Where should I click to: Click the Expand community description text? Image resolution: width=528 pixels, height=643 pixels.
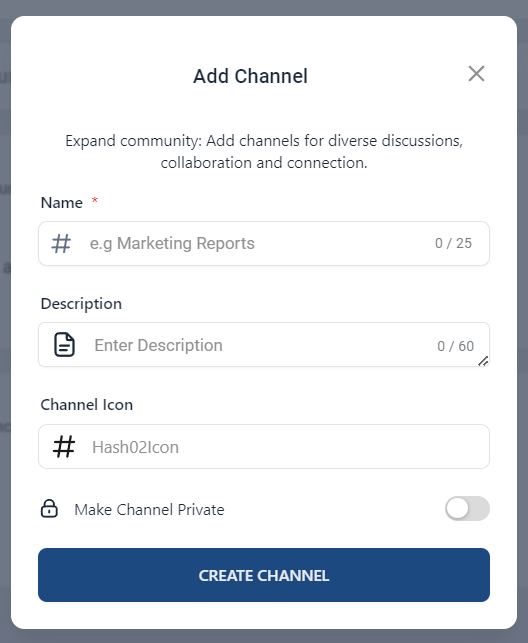tap(264, 152)
